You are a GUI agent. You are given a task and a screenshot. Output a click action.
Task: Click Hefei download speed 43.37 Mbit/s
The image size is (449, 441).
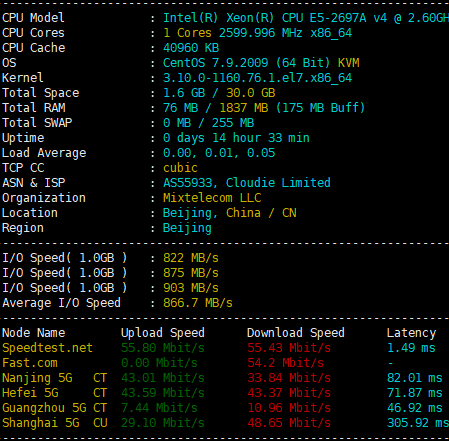pos(289,393)
